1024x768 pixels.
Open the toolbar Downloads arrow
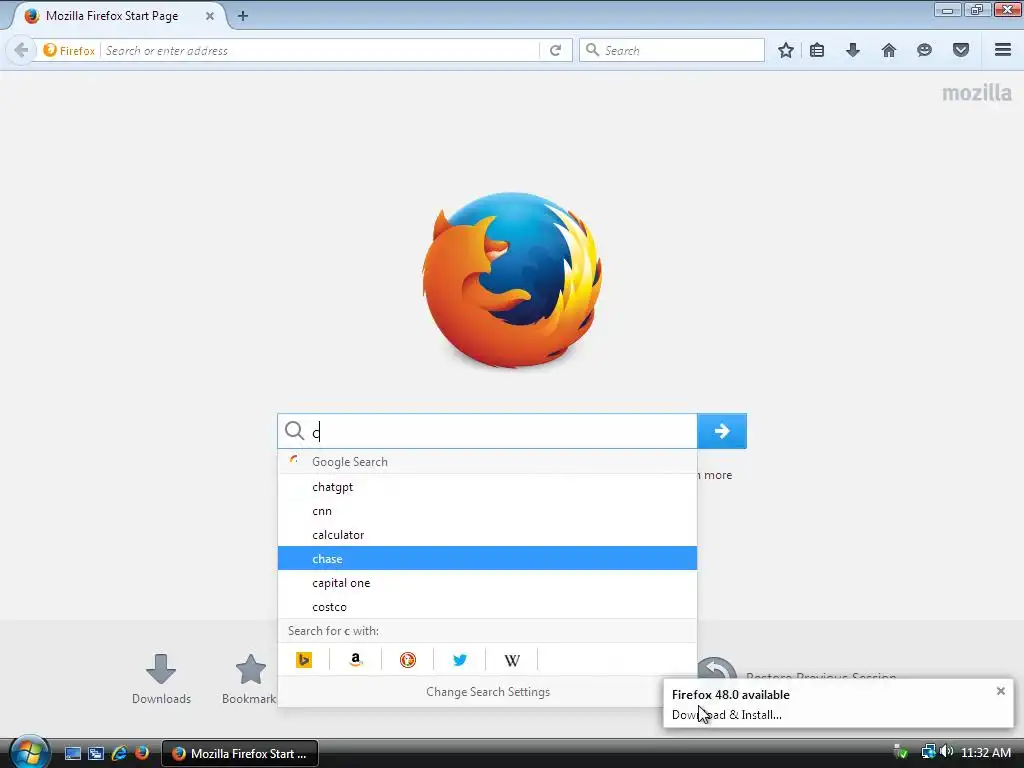pyautogui.click(x=853, y=50)
